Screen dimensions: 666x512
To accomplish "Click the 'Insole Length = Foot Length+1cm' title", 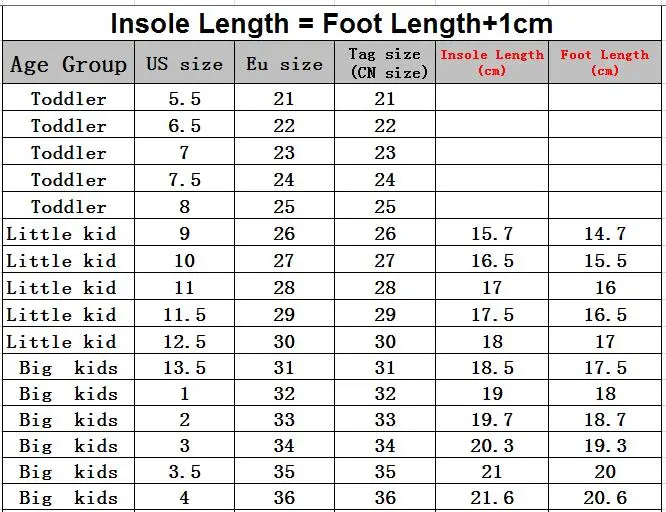I will [x=332, y=23].
